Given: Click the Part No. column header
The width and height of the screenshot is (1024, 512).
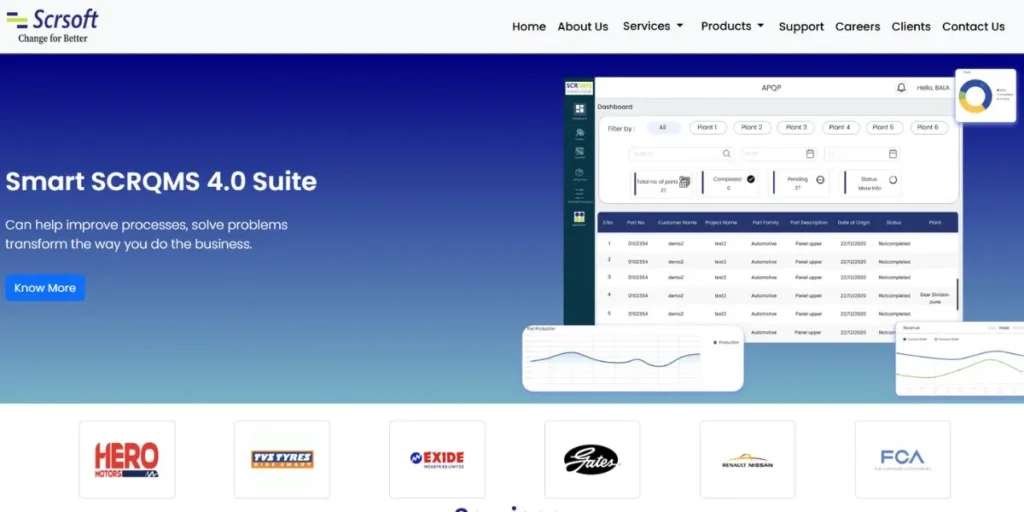Looking at the screenshot, I should (637, 223).
